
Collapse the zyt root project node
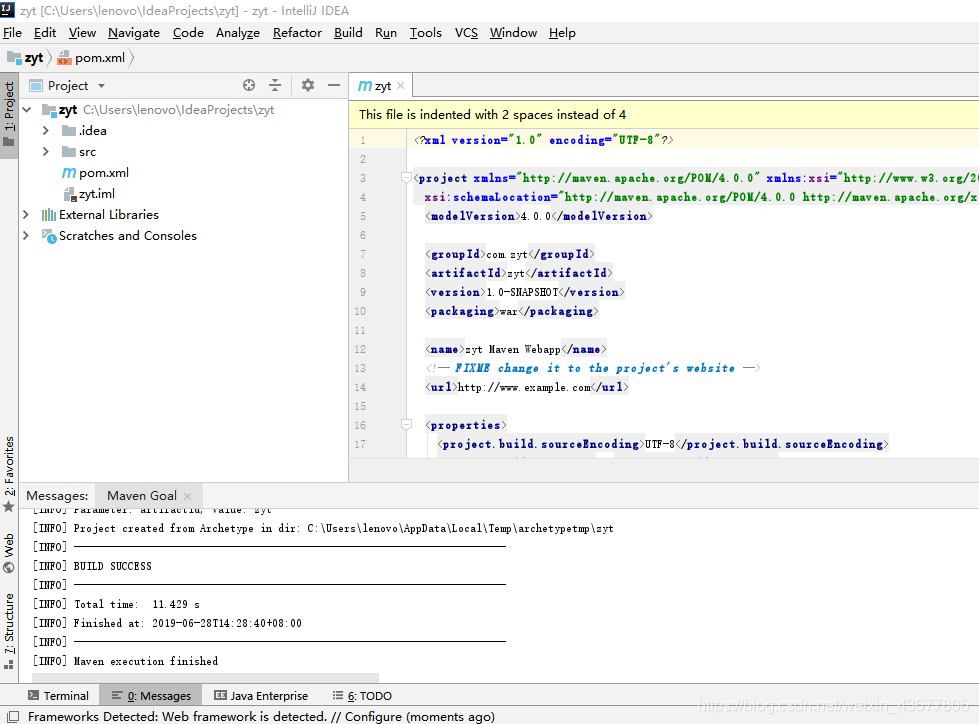27,110
